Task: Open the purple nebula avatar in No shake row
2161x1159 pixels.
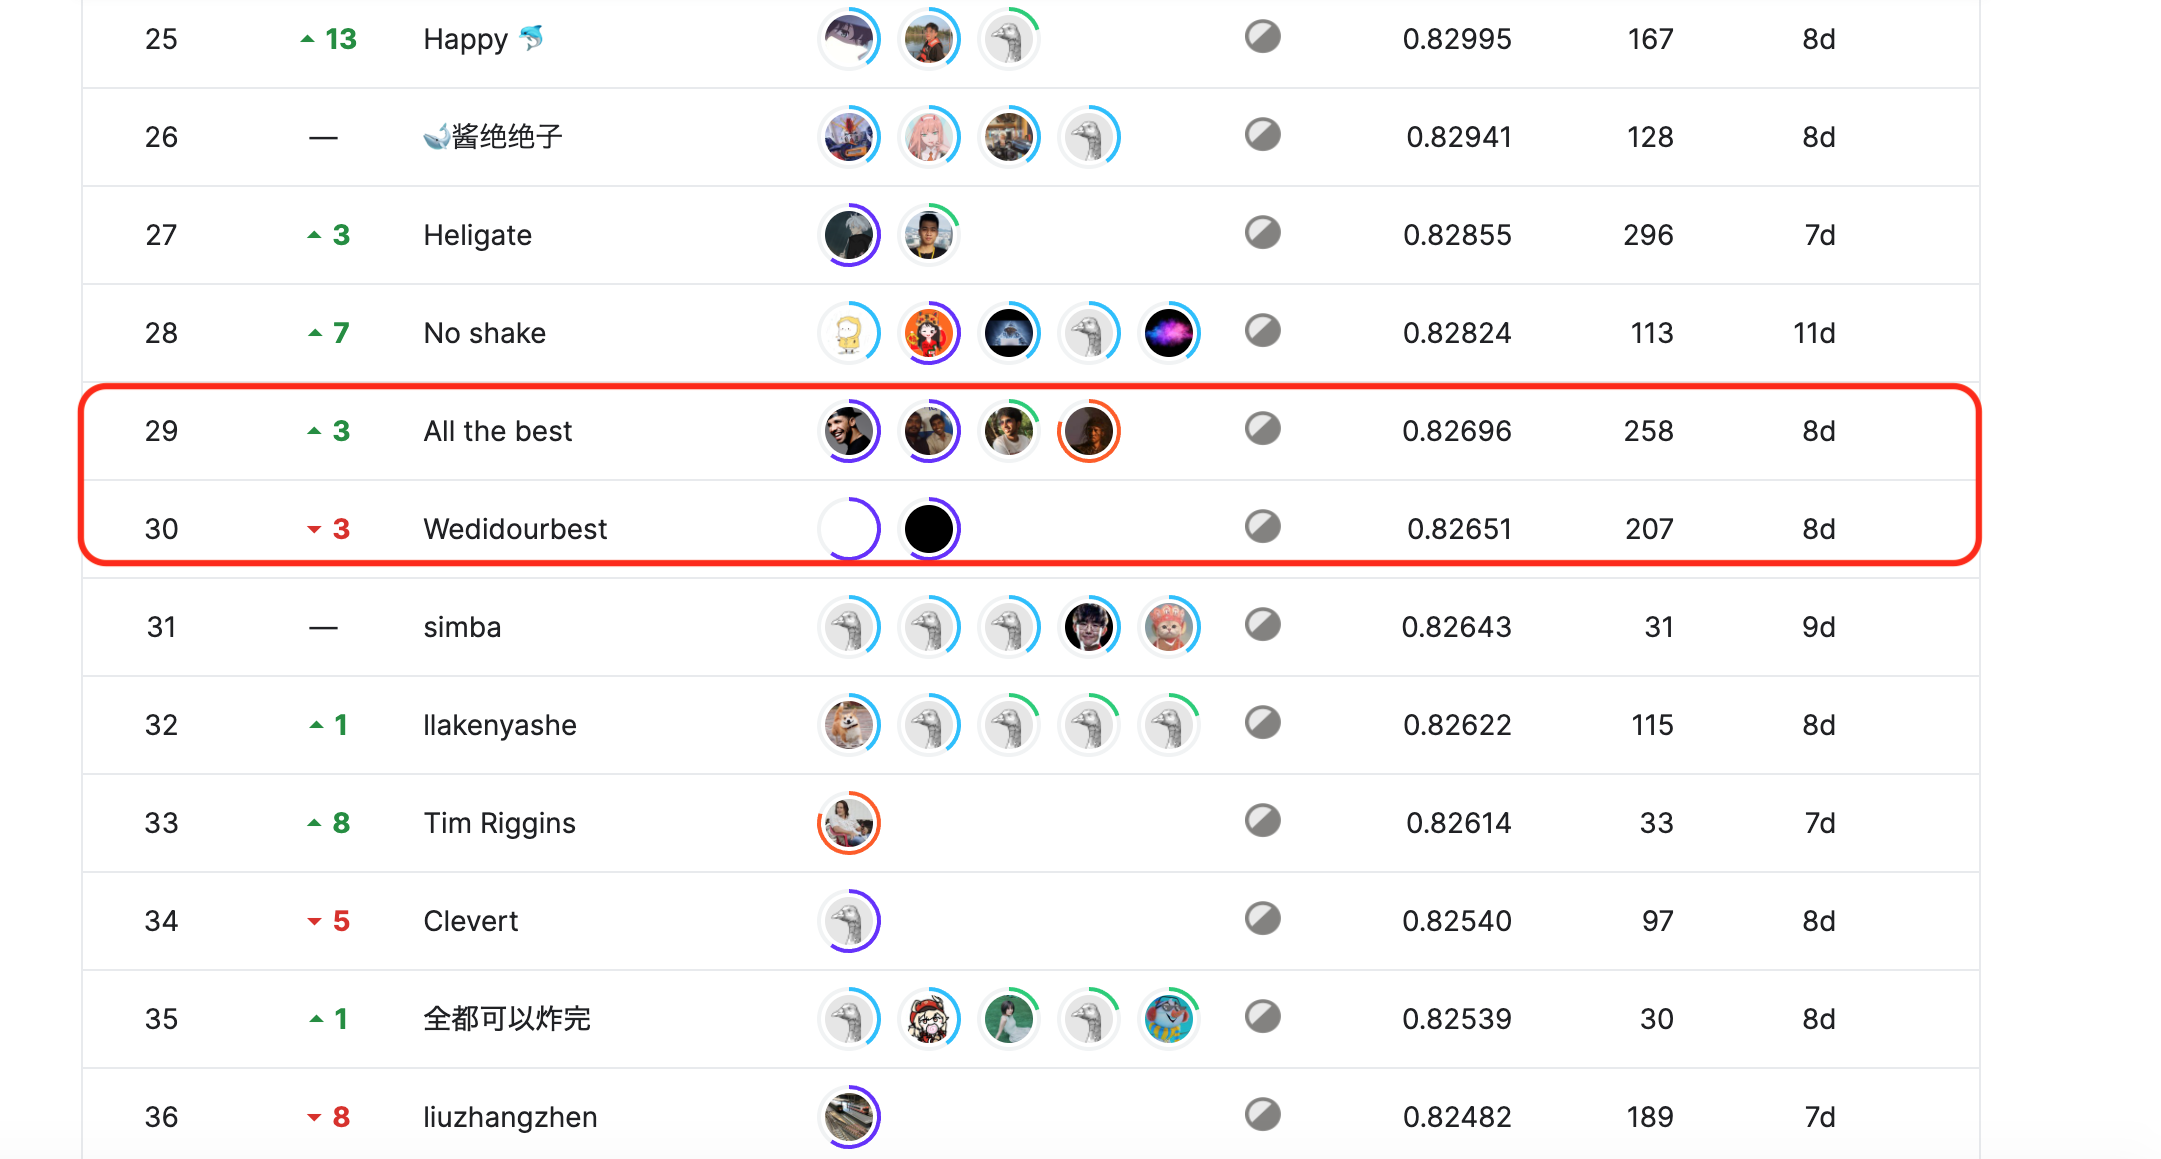Action: [x=1169, y=333]
